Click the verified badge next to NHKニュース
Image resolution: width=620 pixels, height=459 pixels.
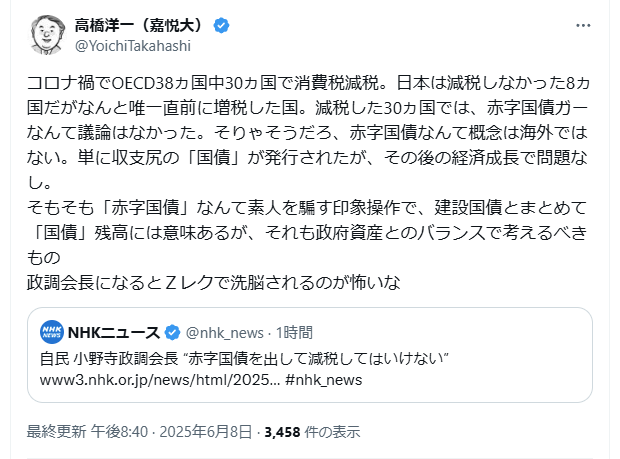pyautogui.click(x=171, y=333)
